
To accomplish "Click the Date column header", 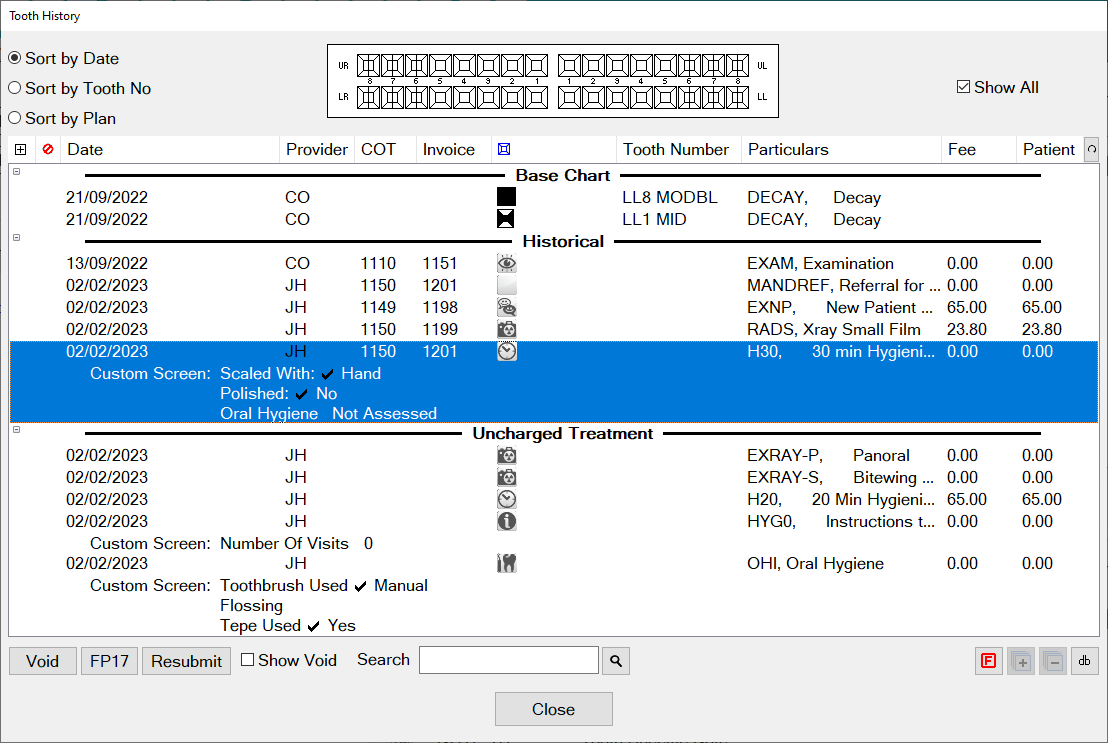I will pos(170,149).
